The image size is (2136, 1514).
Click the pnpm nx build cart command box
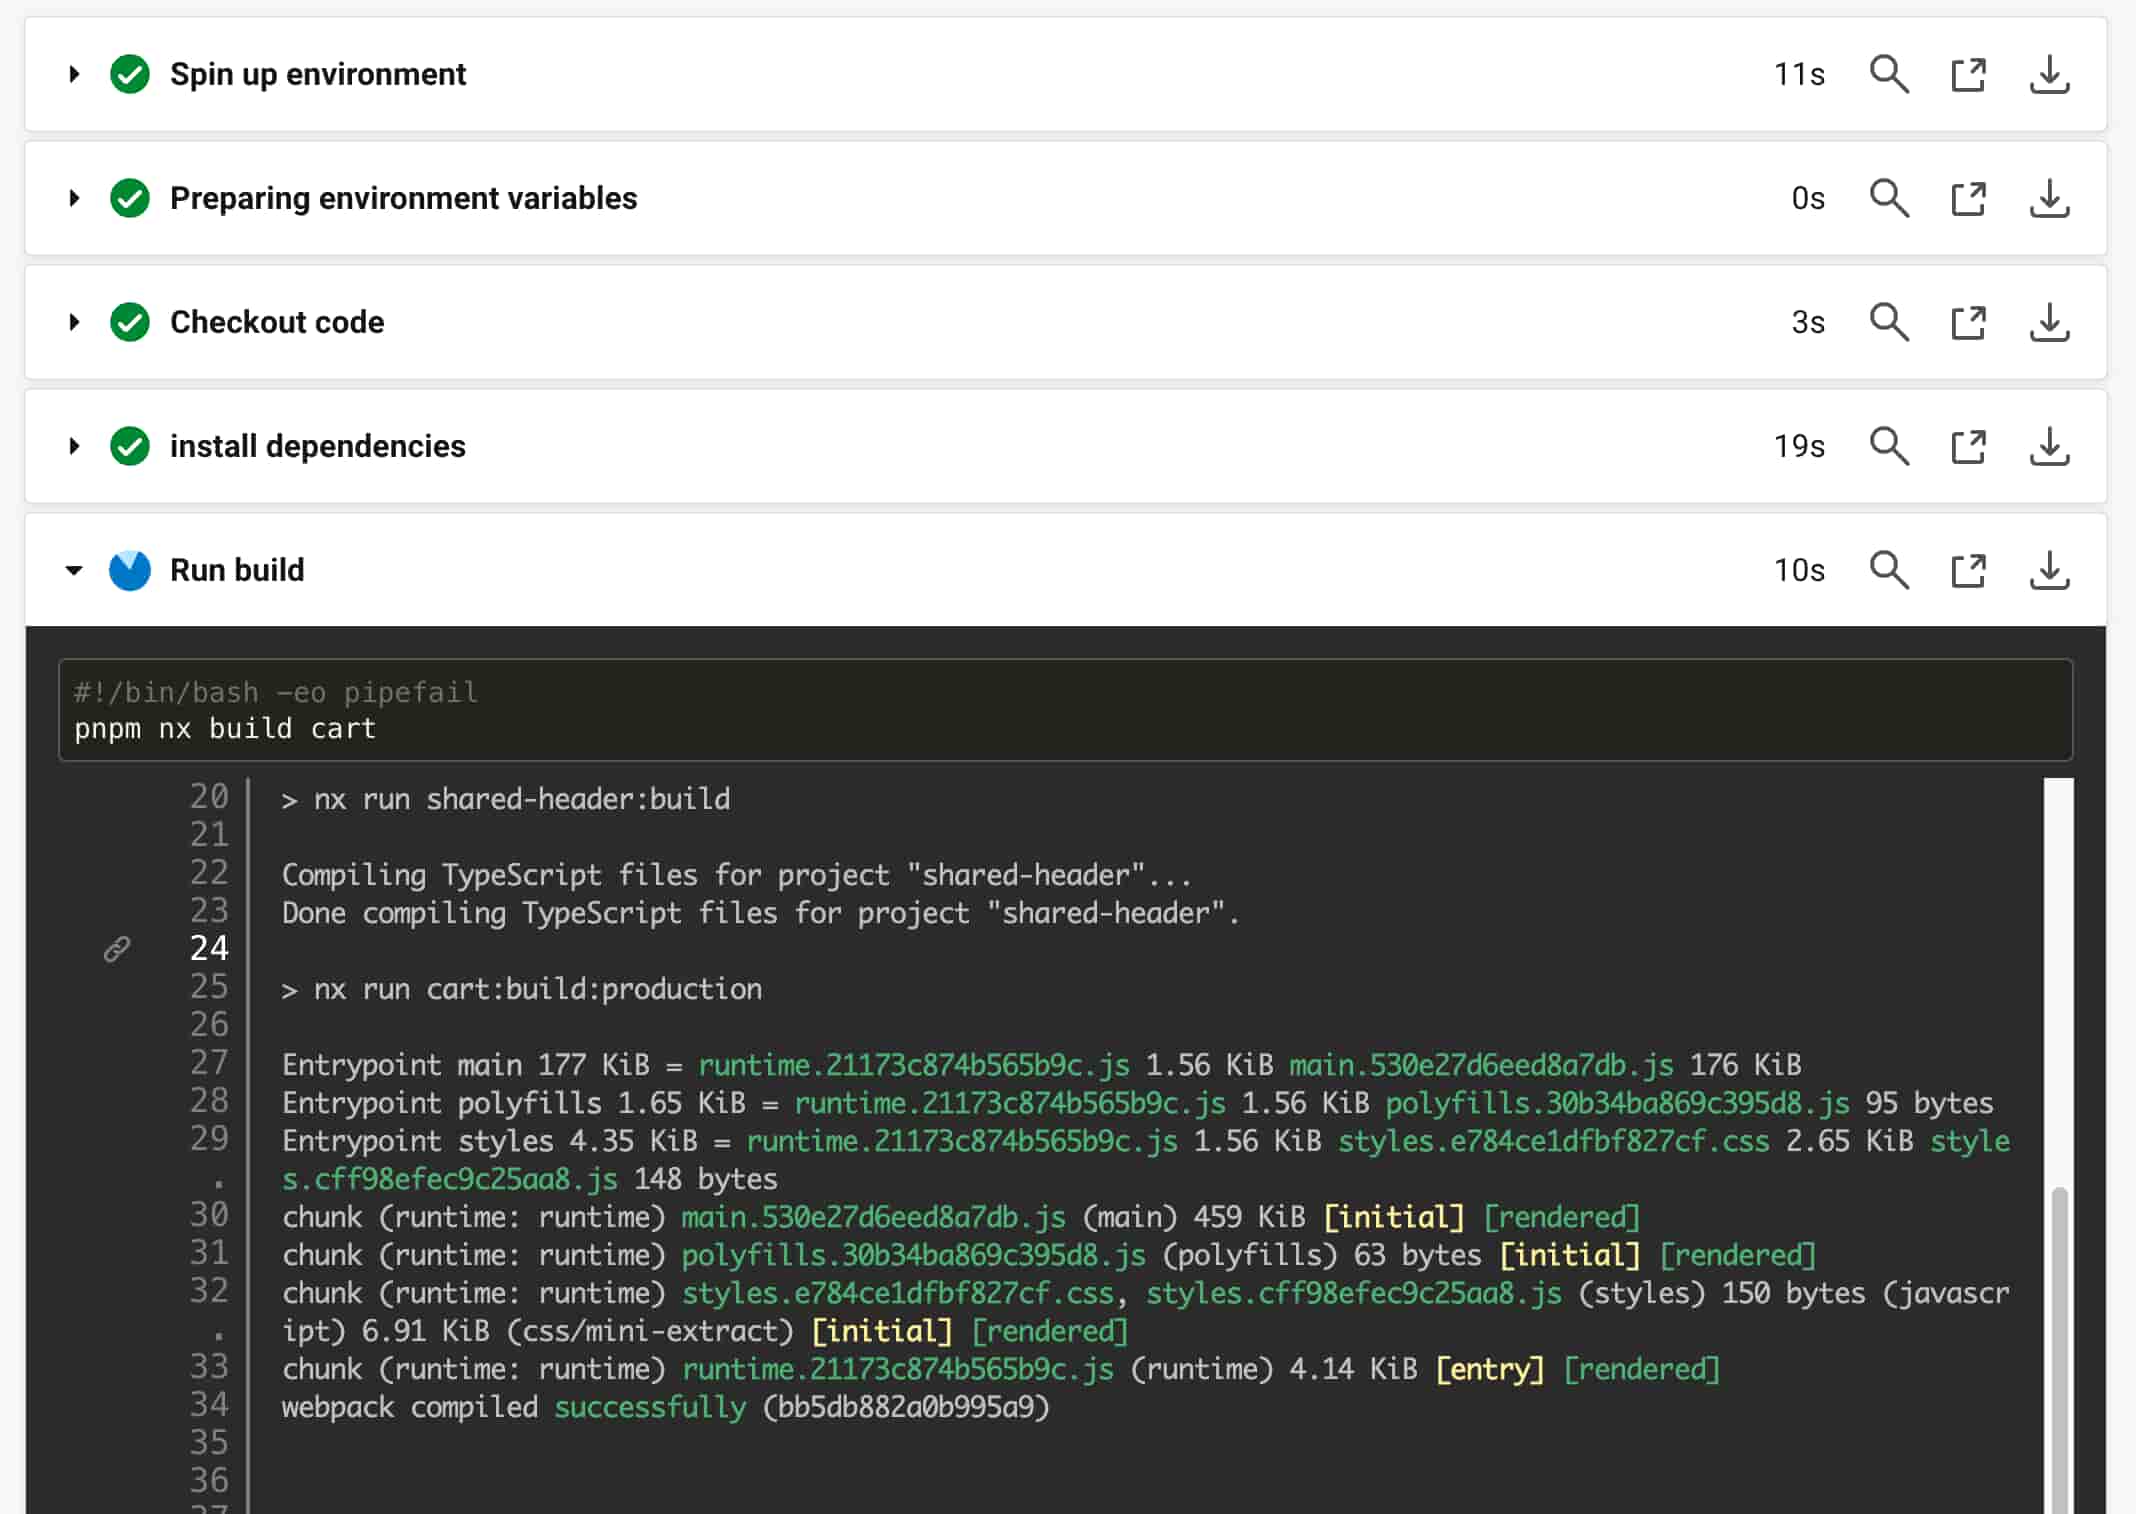click(1065, 710)
